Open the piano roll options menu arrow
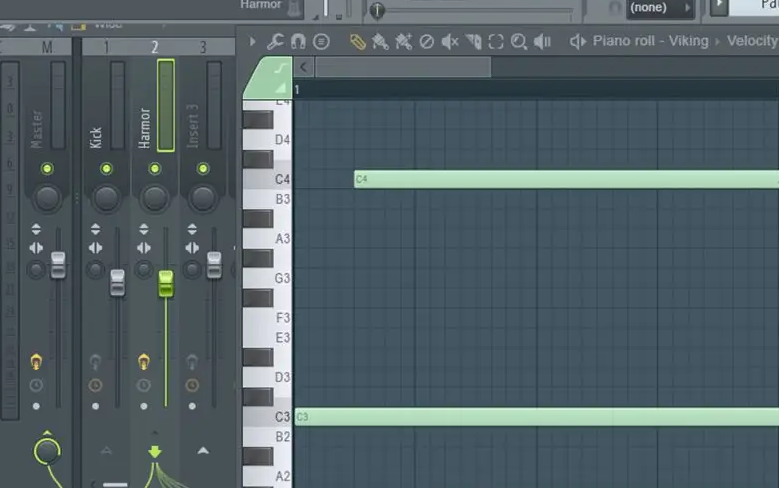 (252, 41)
